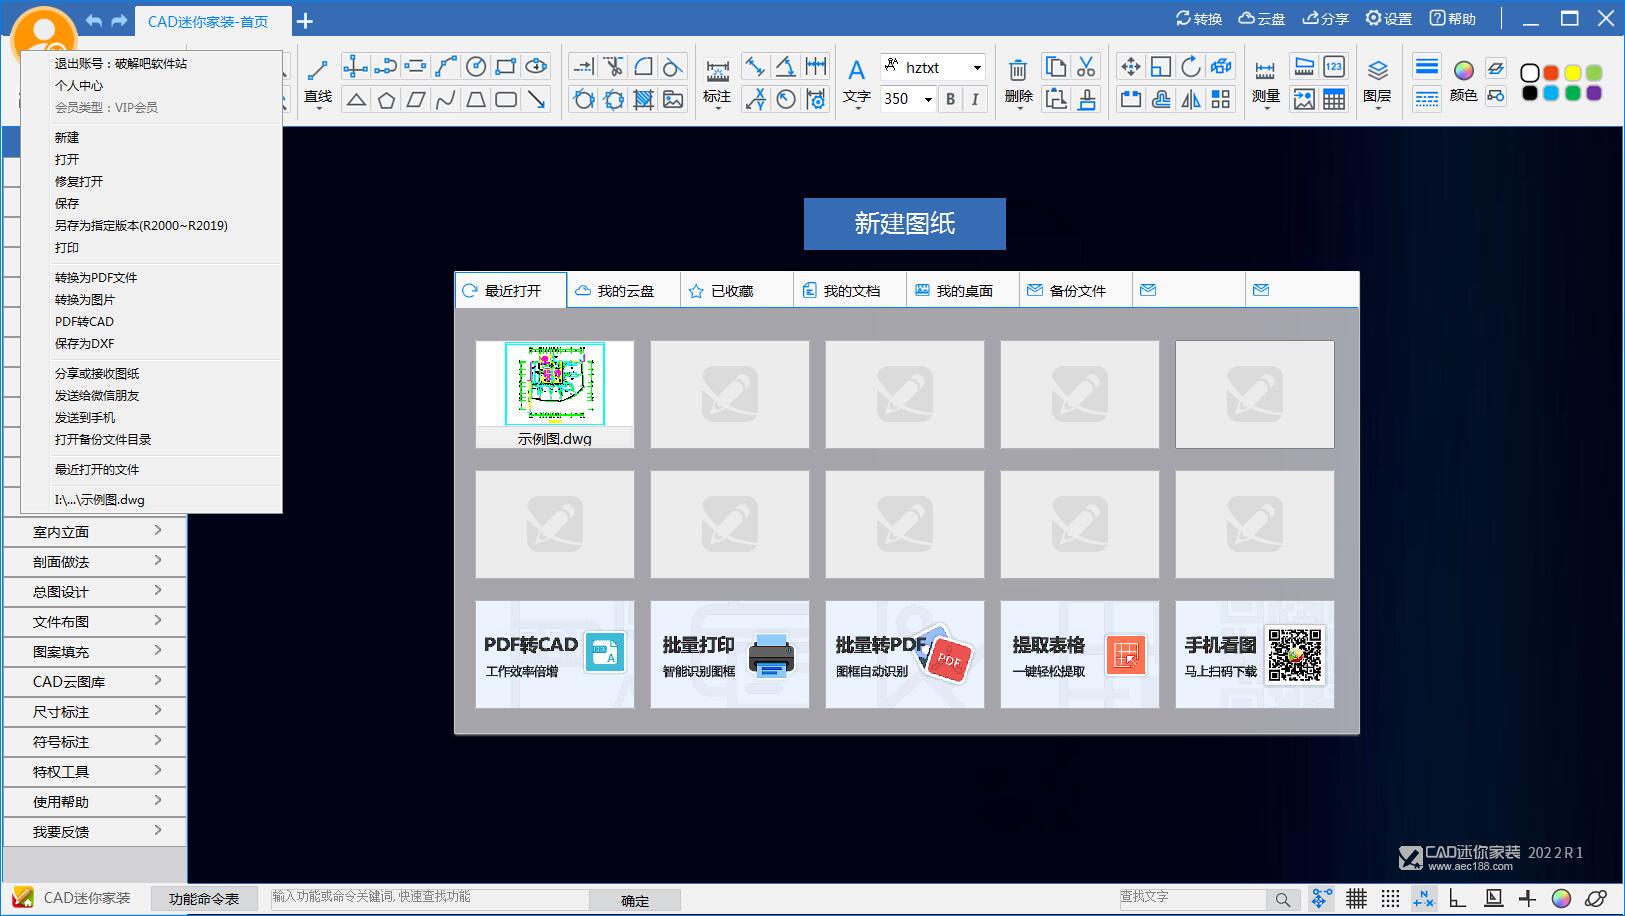
Task: Click the 转换 button in title bar
Action: click(x=1199, y=18)
